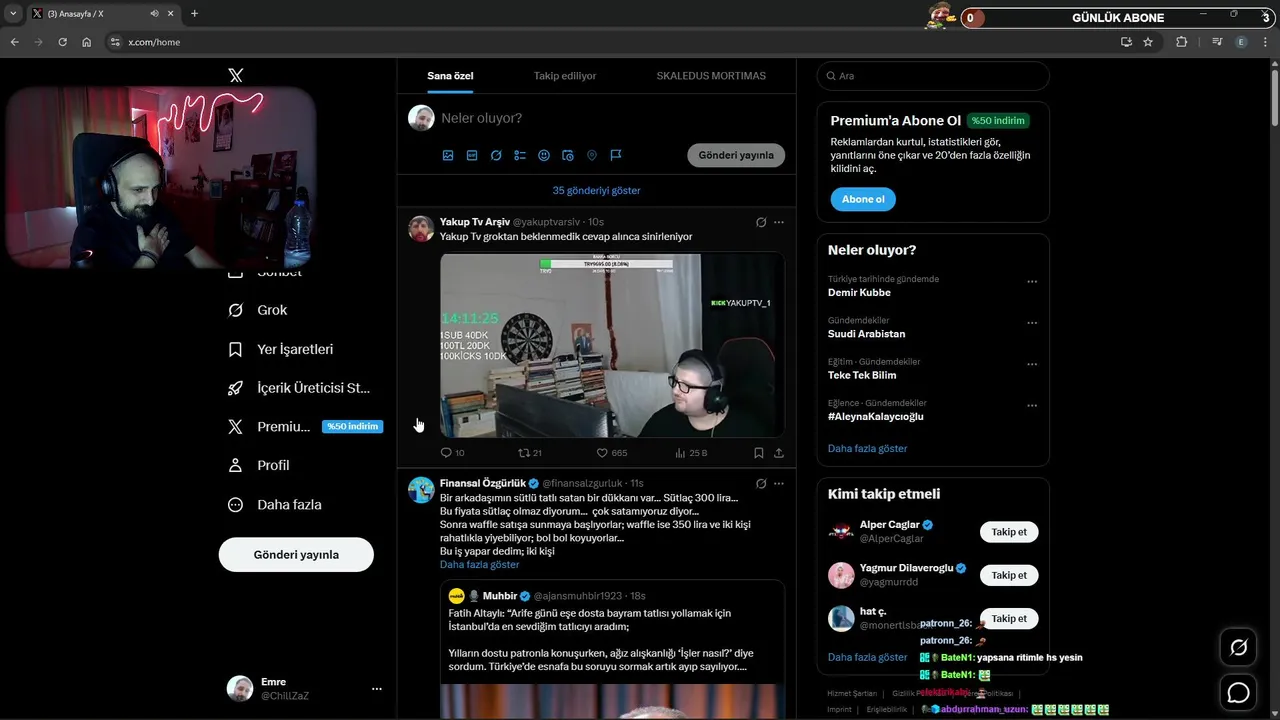Screen dimensions: 1280x720
Task: Go to Profil page
Action: (259, 465)
